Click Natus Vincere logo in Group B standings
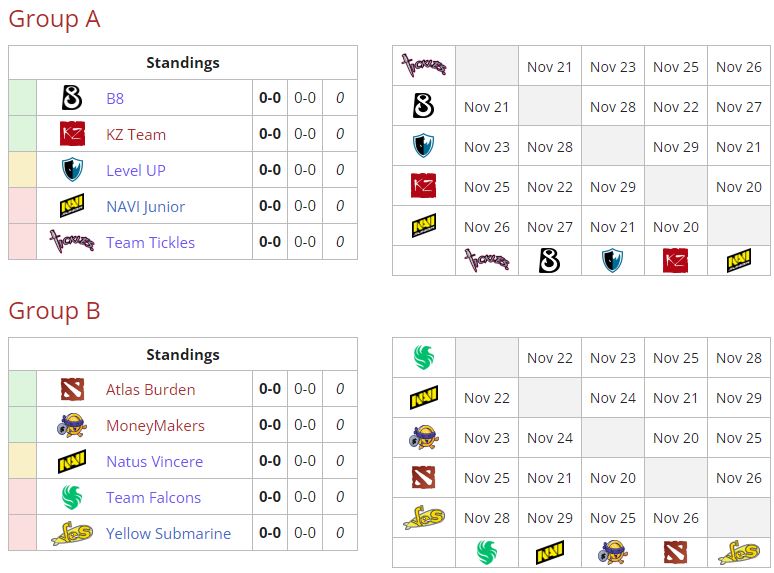Screen dimensions: 774x573 72,461
